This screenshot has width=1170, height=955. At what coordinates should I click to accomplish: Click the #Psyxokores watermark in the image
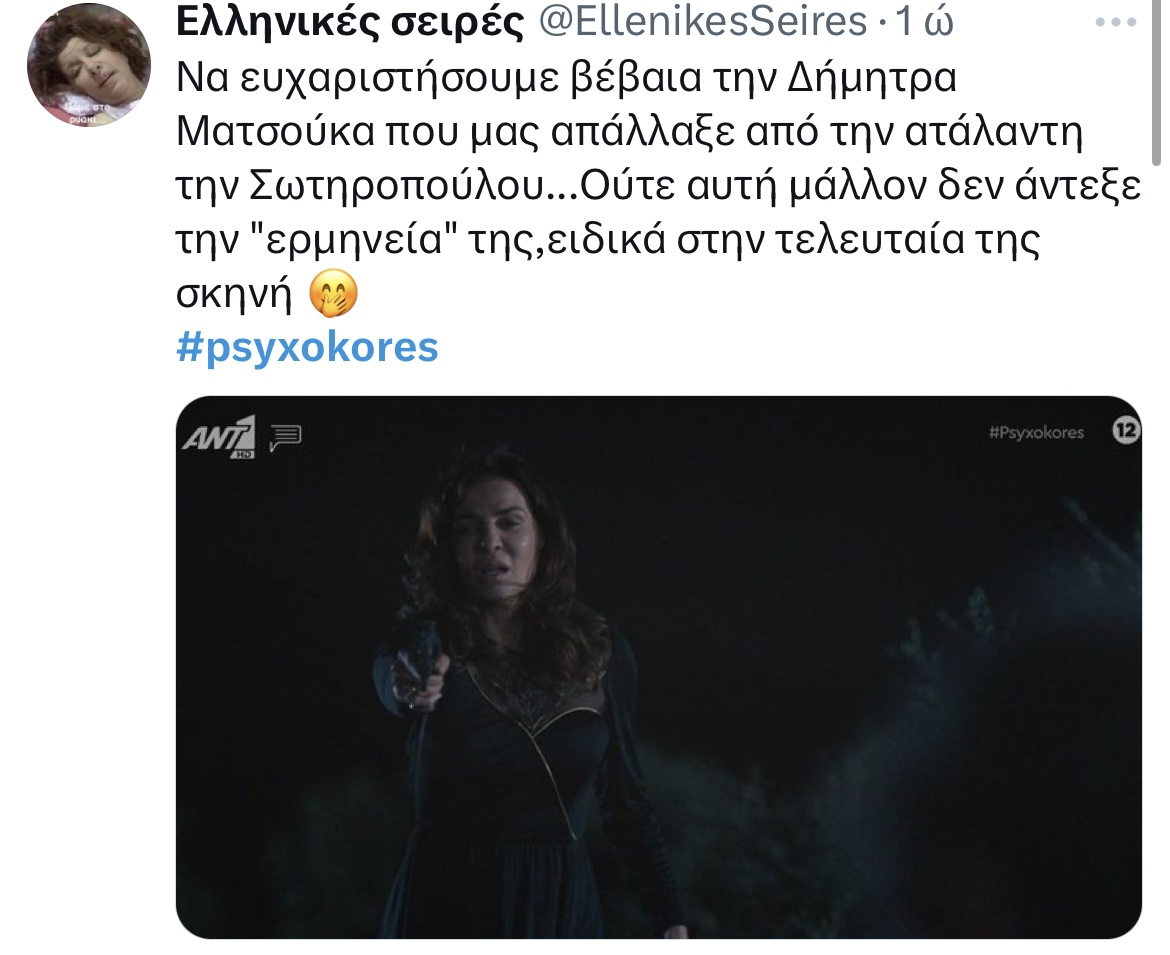(x=1036, y=432)
